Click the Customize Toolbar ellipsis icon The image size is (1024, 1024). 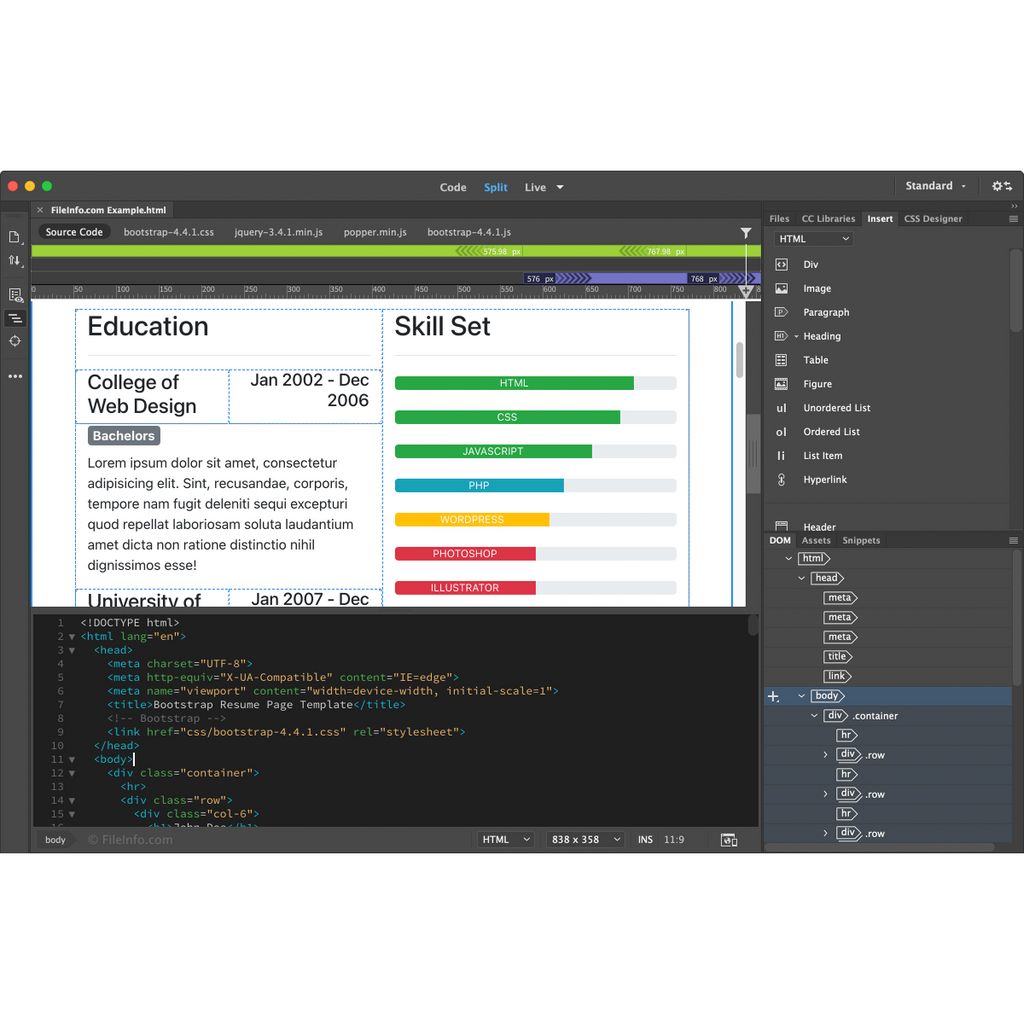15,377
